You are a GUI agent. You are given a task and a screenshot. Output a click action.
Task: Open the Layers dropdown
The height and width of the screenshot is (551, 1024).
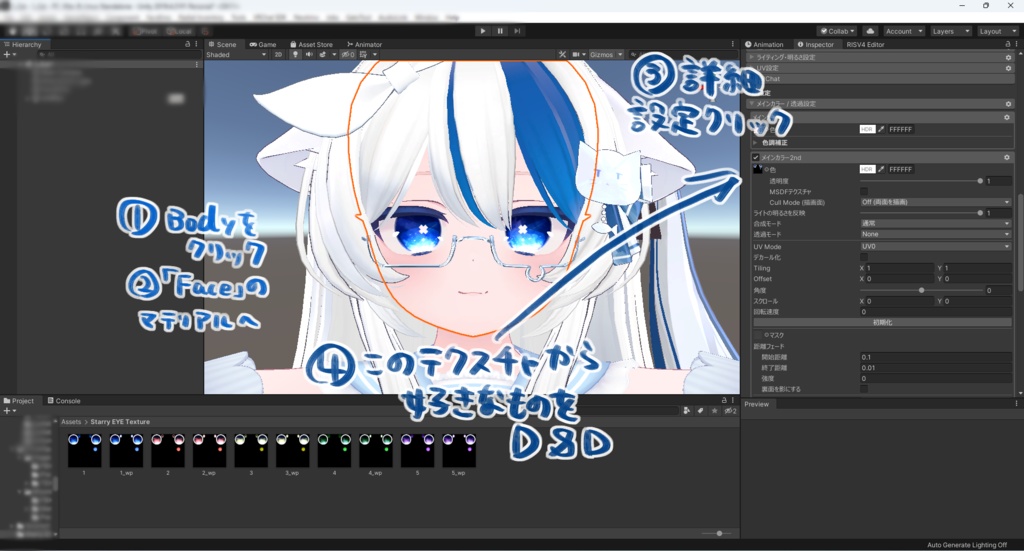point(950,31)
